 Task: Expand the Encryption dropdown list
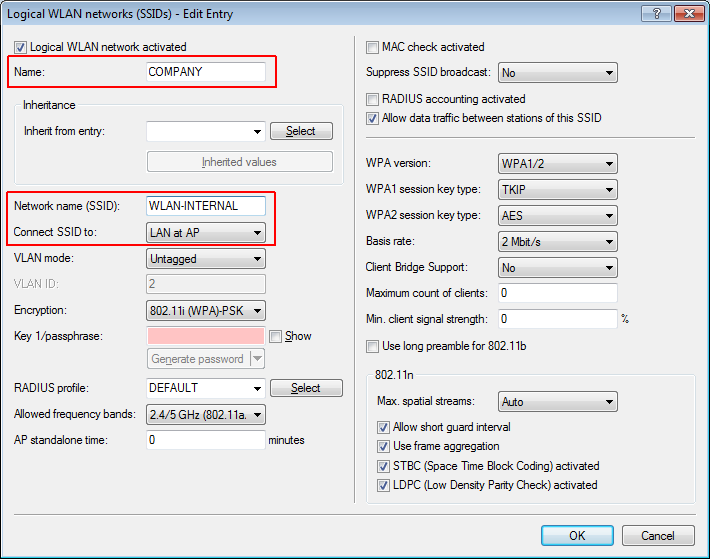(205, 310)
